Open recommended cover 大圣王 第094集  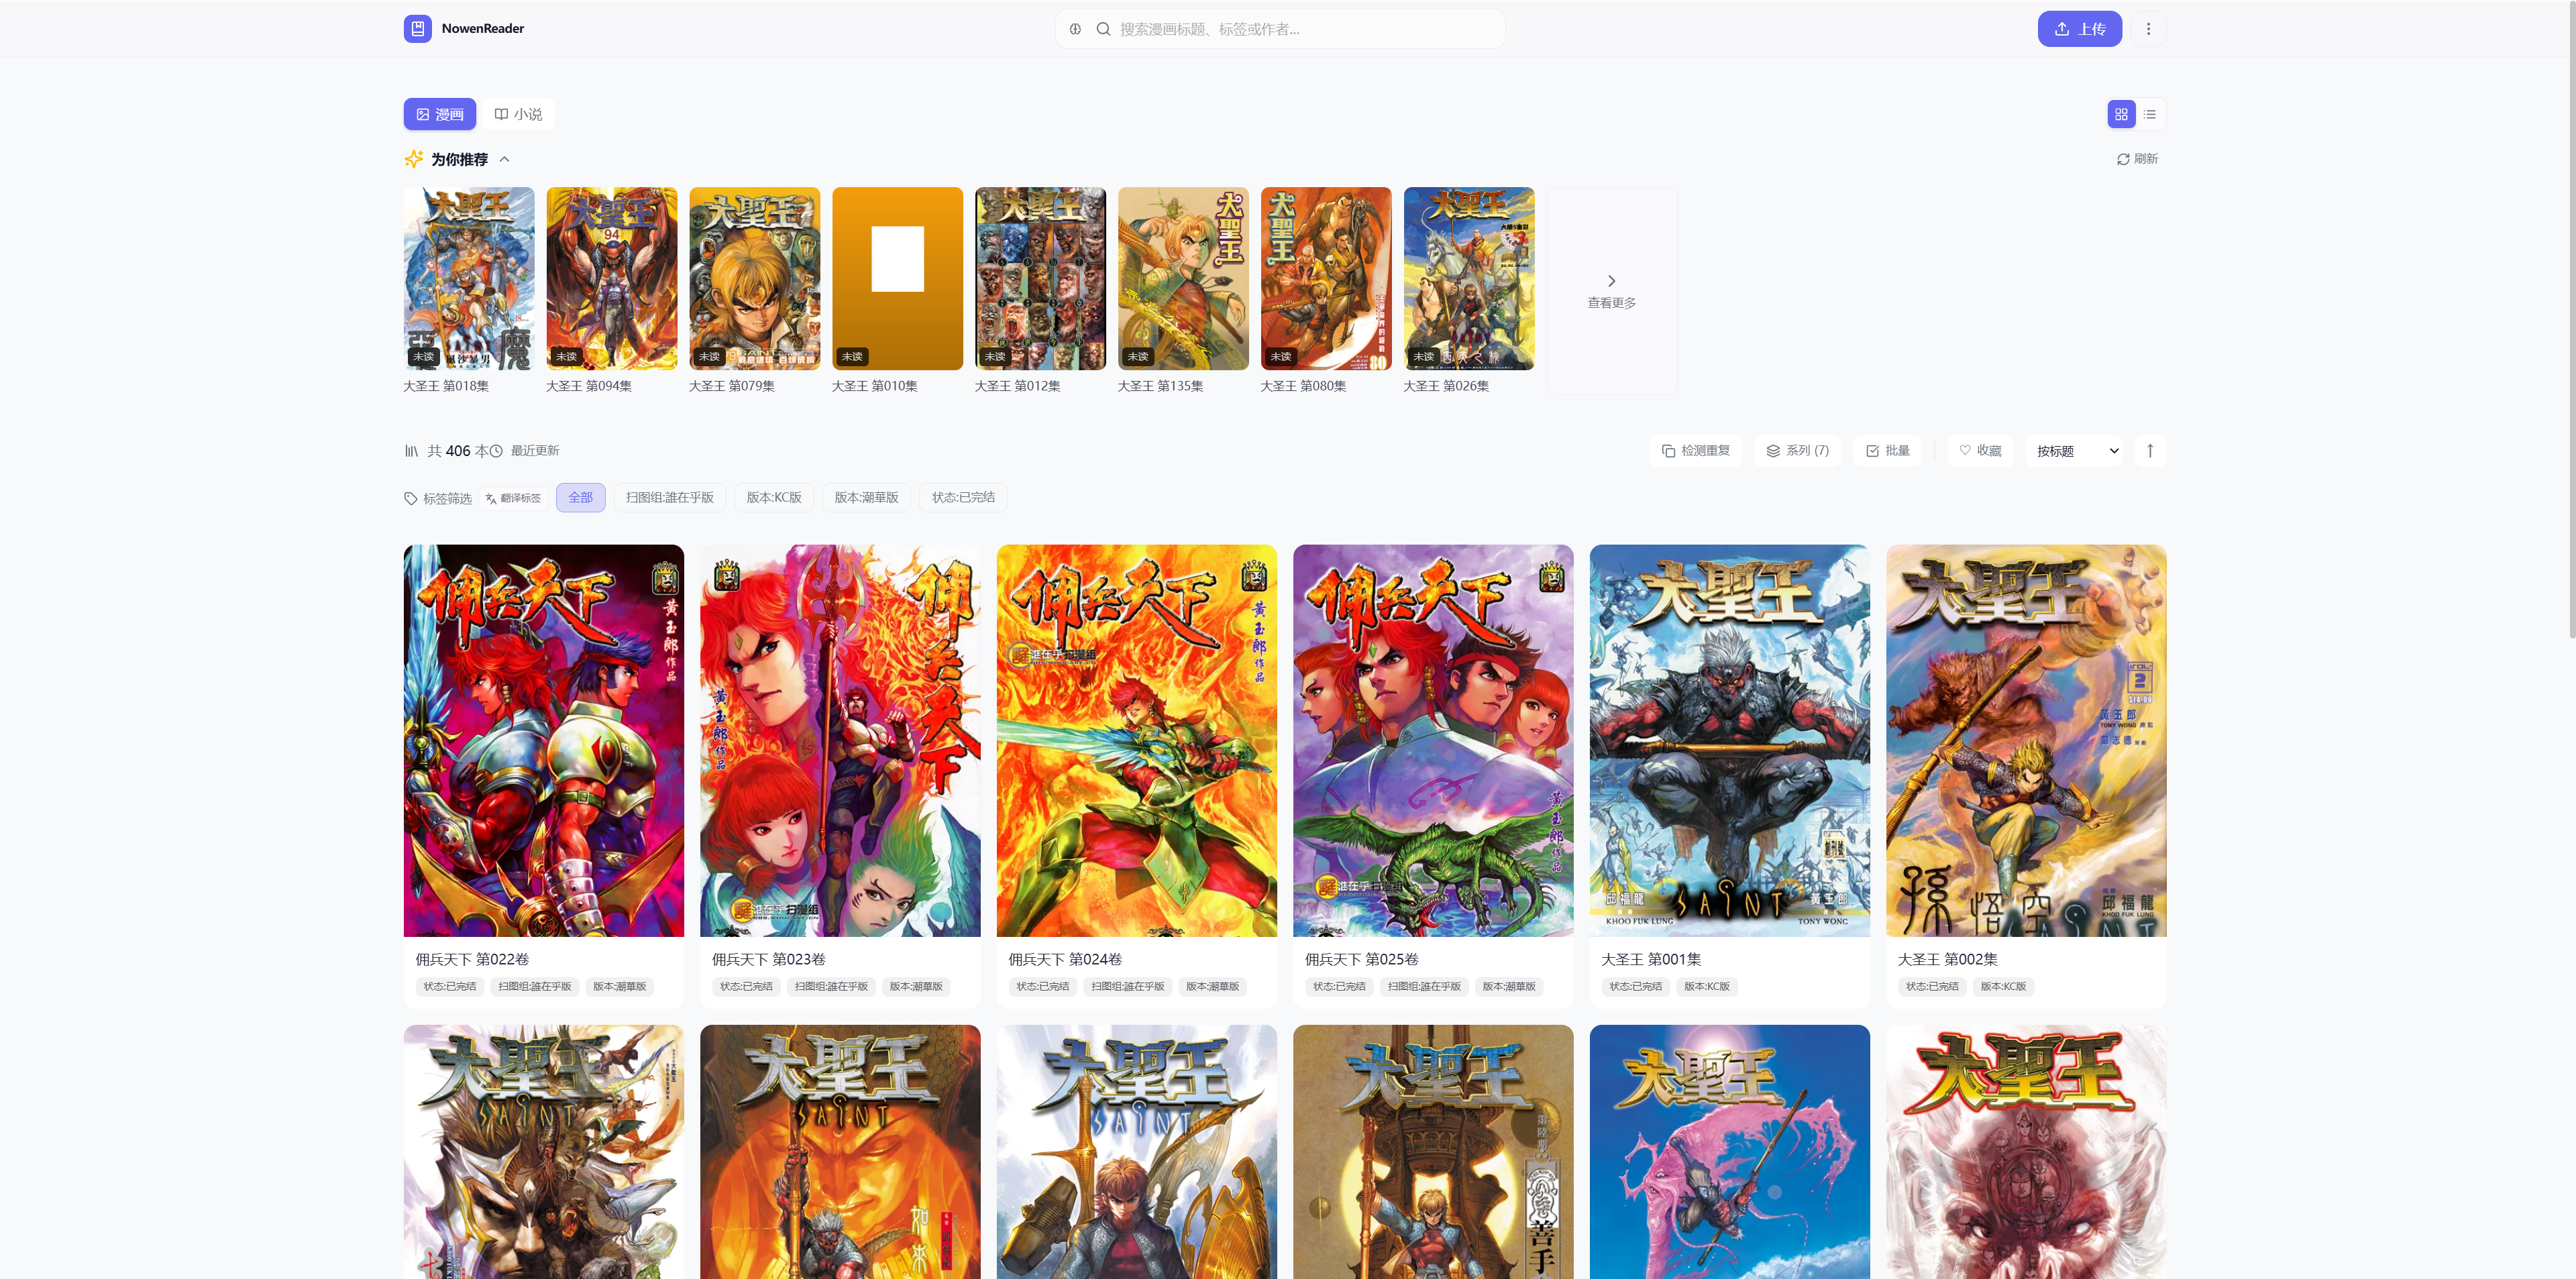612,278
